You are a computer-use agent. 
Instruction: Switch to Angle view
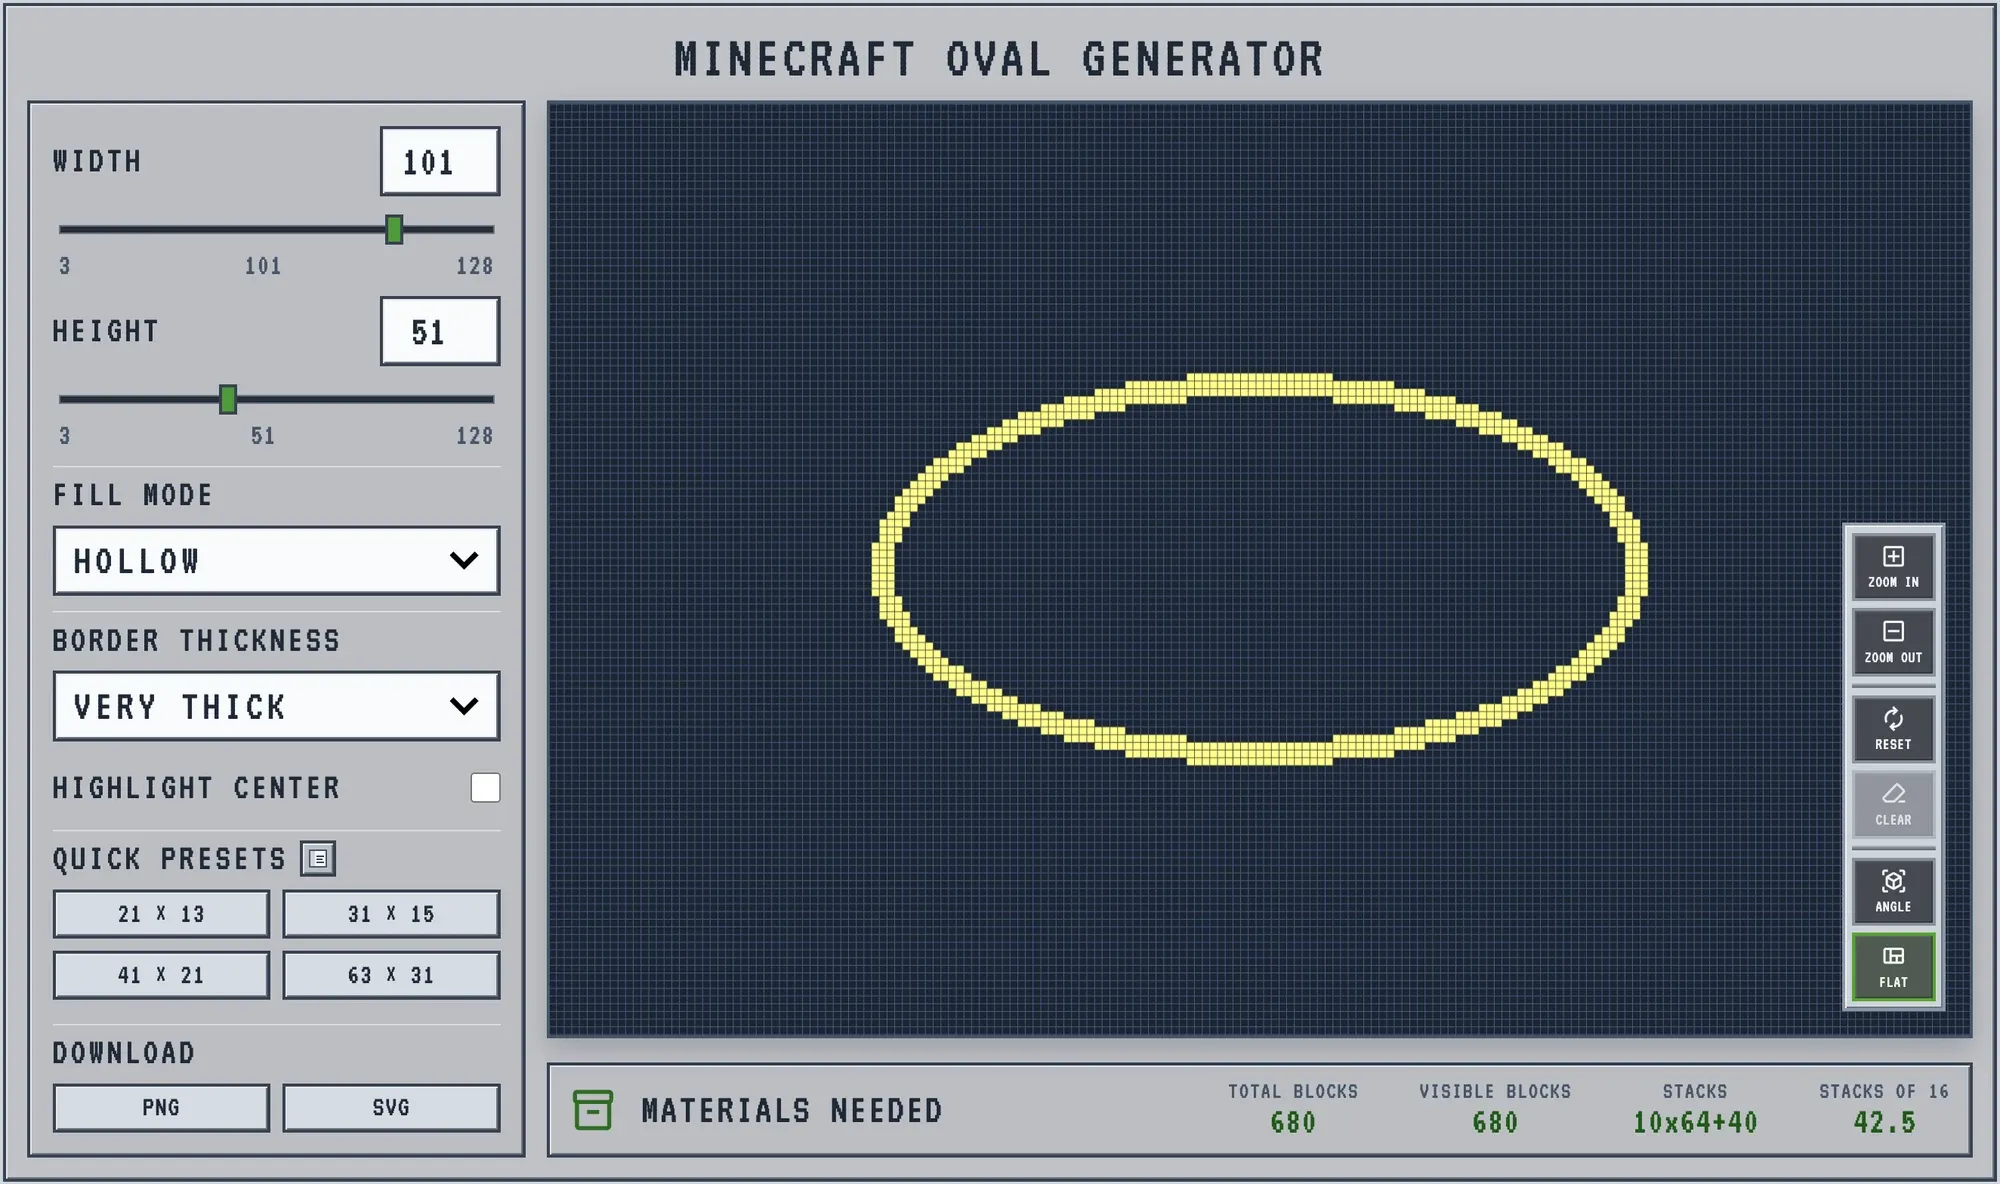pos(1893,891)
